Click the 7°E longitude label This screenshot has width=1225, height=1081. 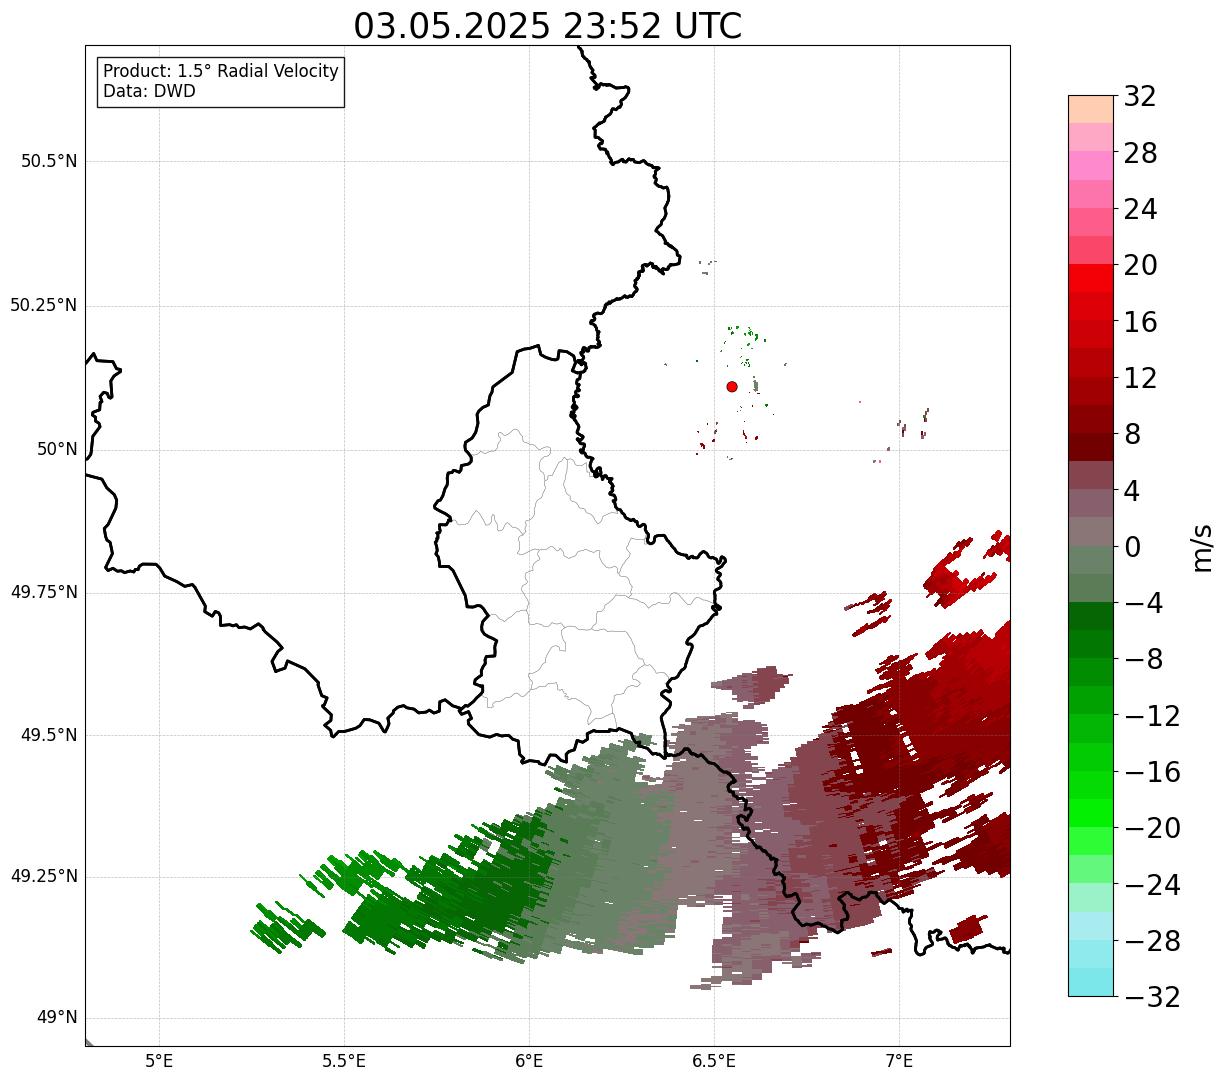[899, 1060]
